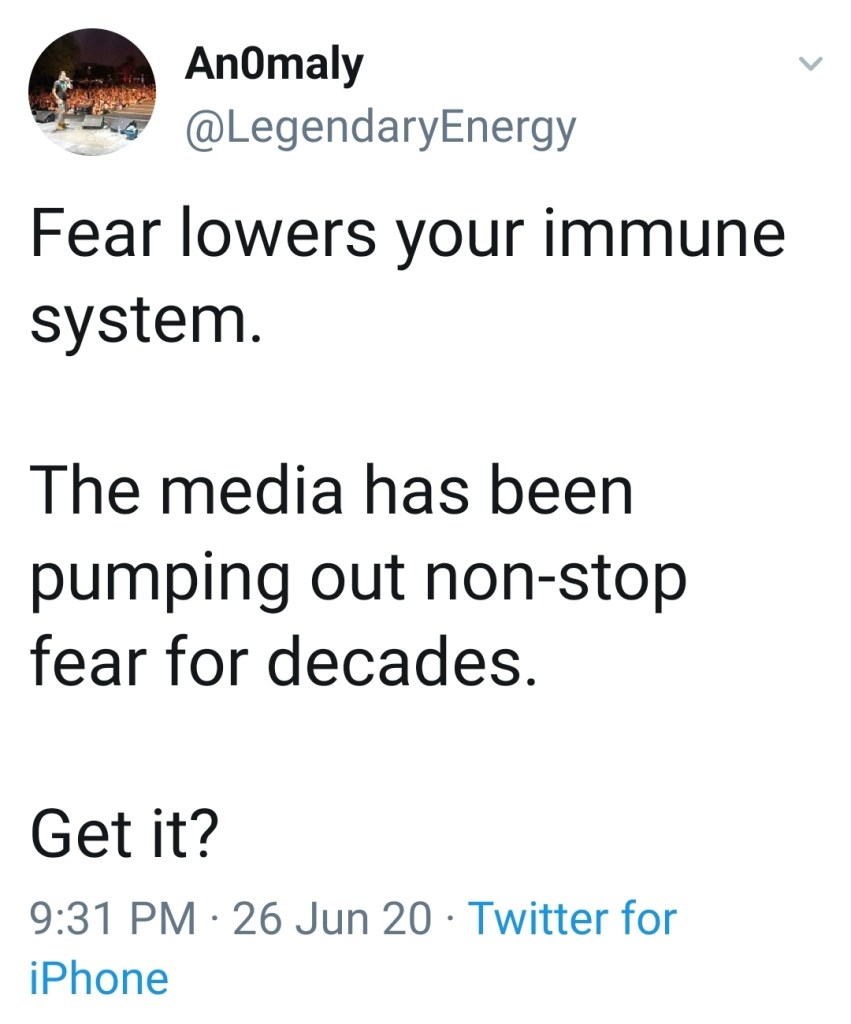The width and height of the screenshot is (851, 1024).
Task: Open the Twitter for iPhone source link
Action: (572, 918)
